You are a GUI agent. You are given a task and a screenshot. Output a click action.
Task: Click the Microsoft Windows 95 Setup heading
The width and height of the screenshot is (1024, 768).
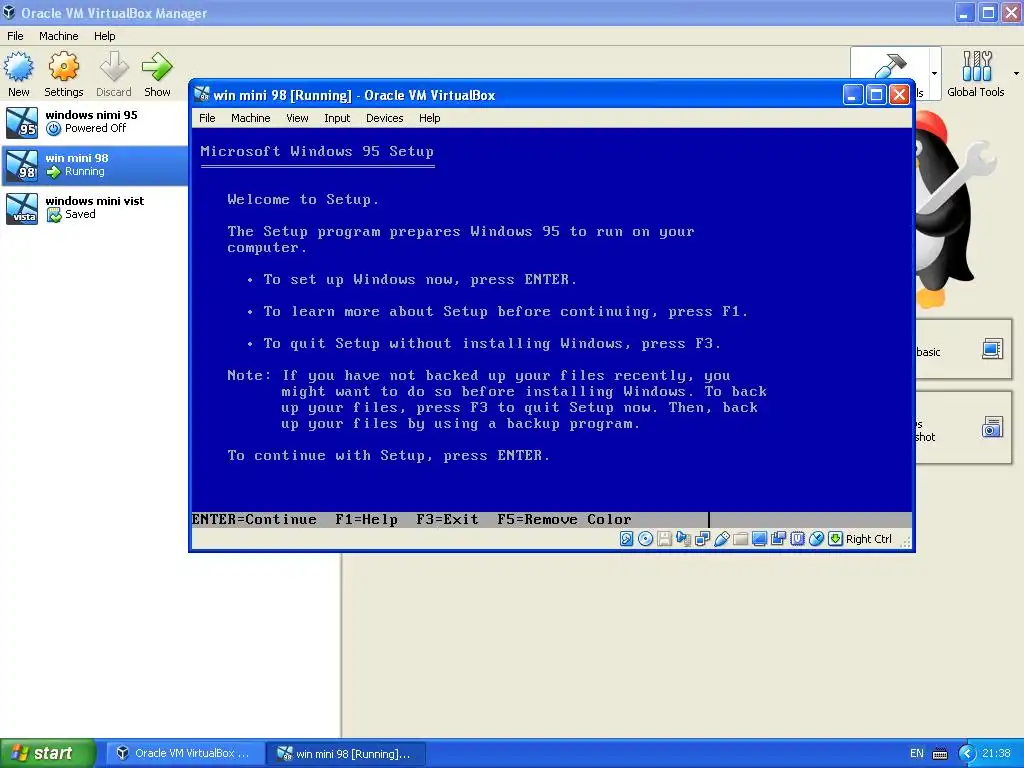[317, 152]
